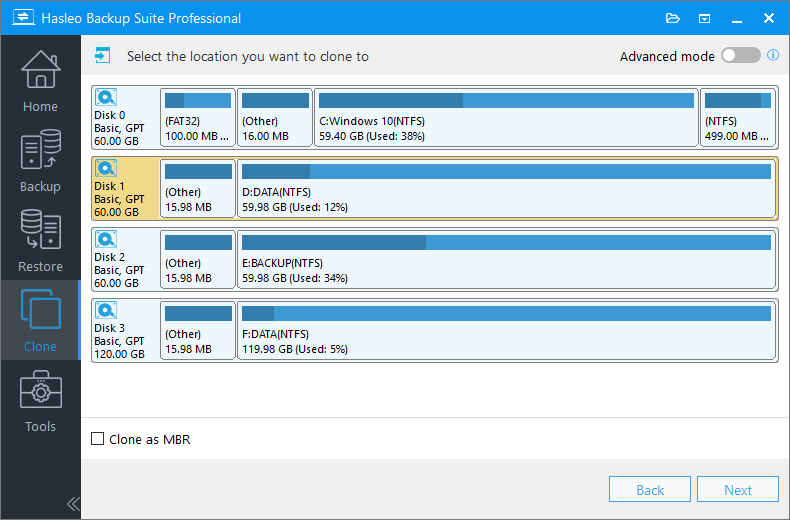This screenshot has height=520, width=790.
Task: Toggle Advanced mode switch
Action: coord(741,56)
